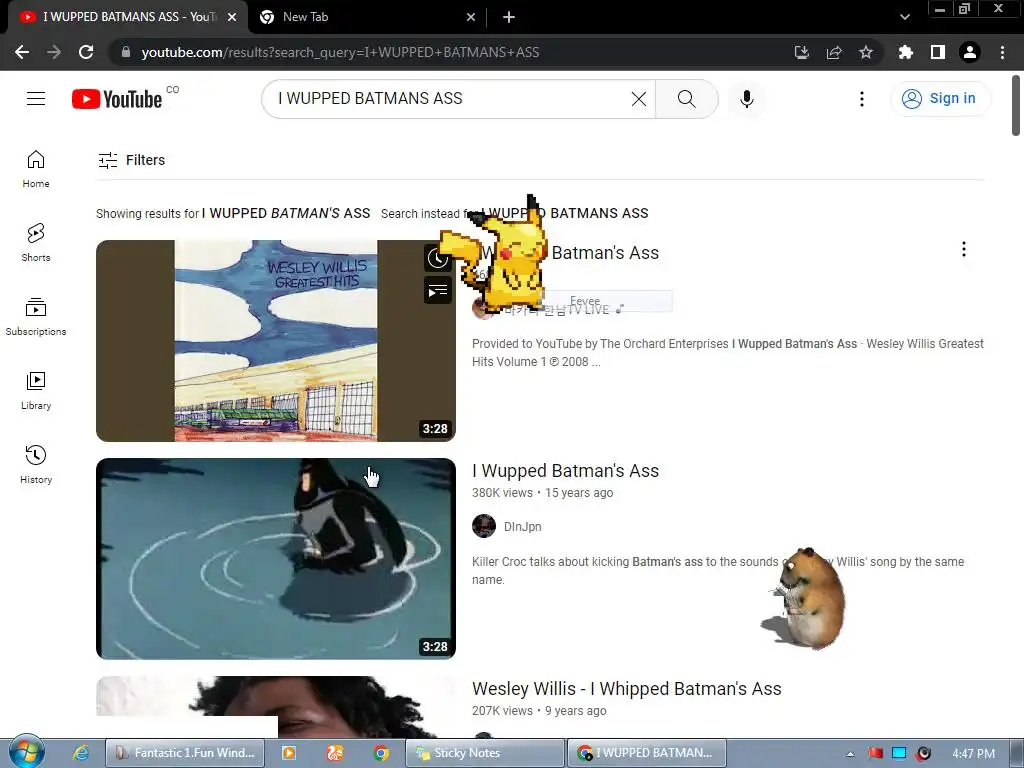This screenshot has height=768, width=1024.
Task: Click the share page icon in address bar
Action: point(833,52)
